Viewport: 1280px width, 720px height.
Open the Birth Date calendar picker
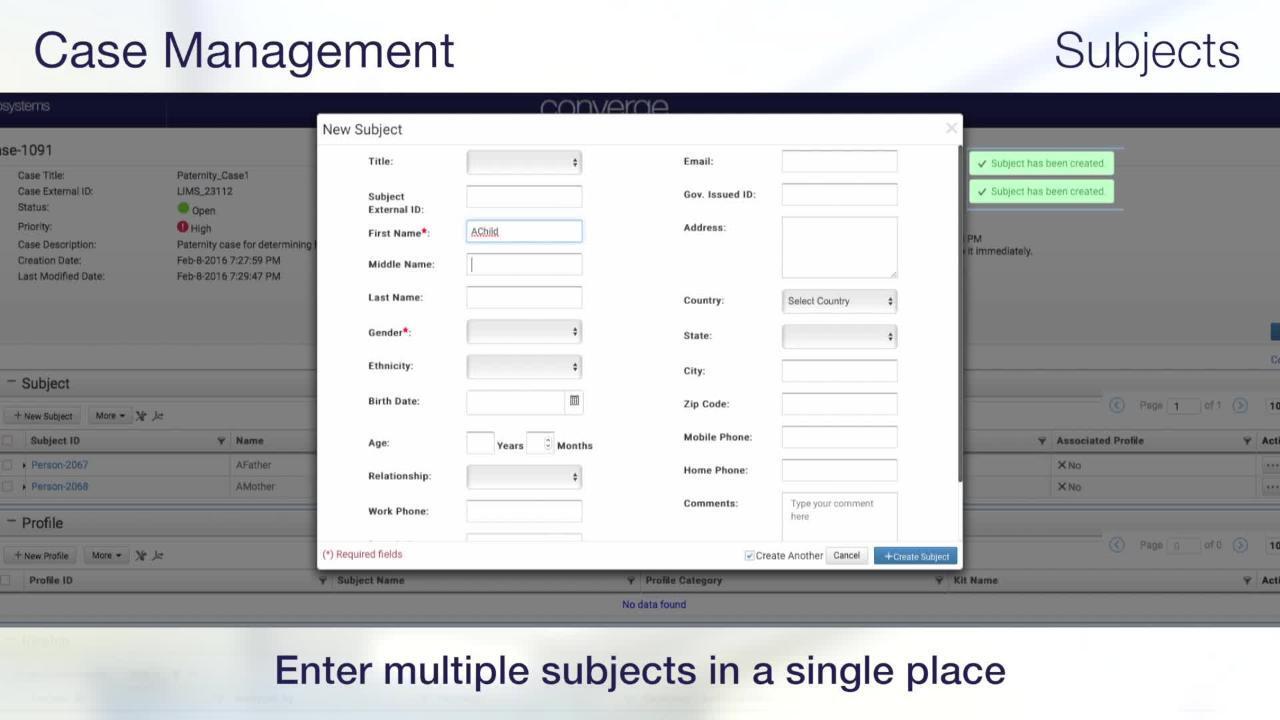tap(574, 401)
